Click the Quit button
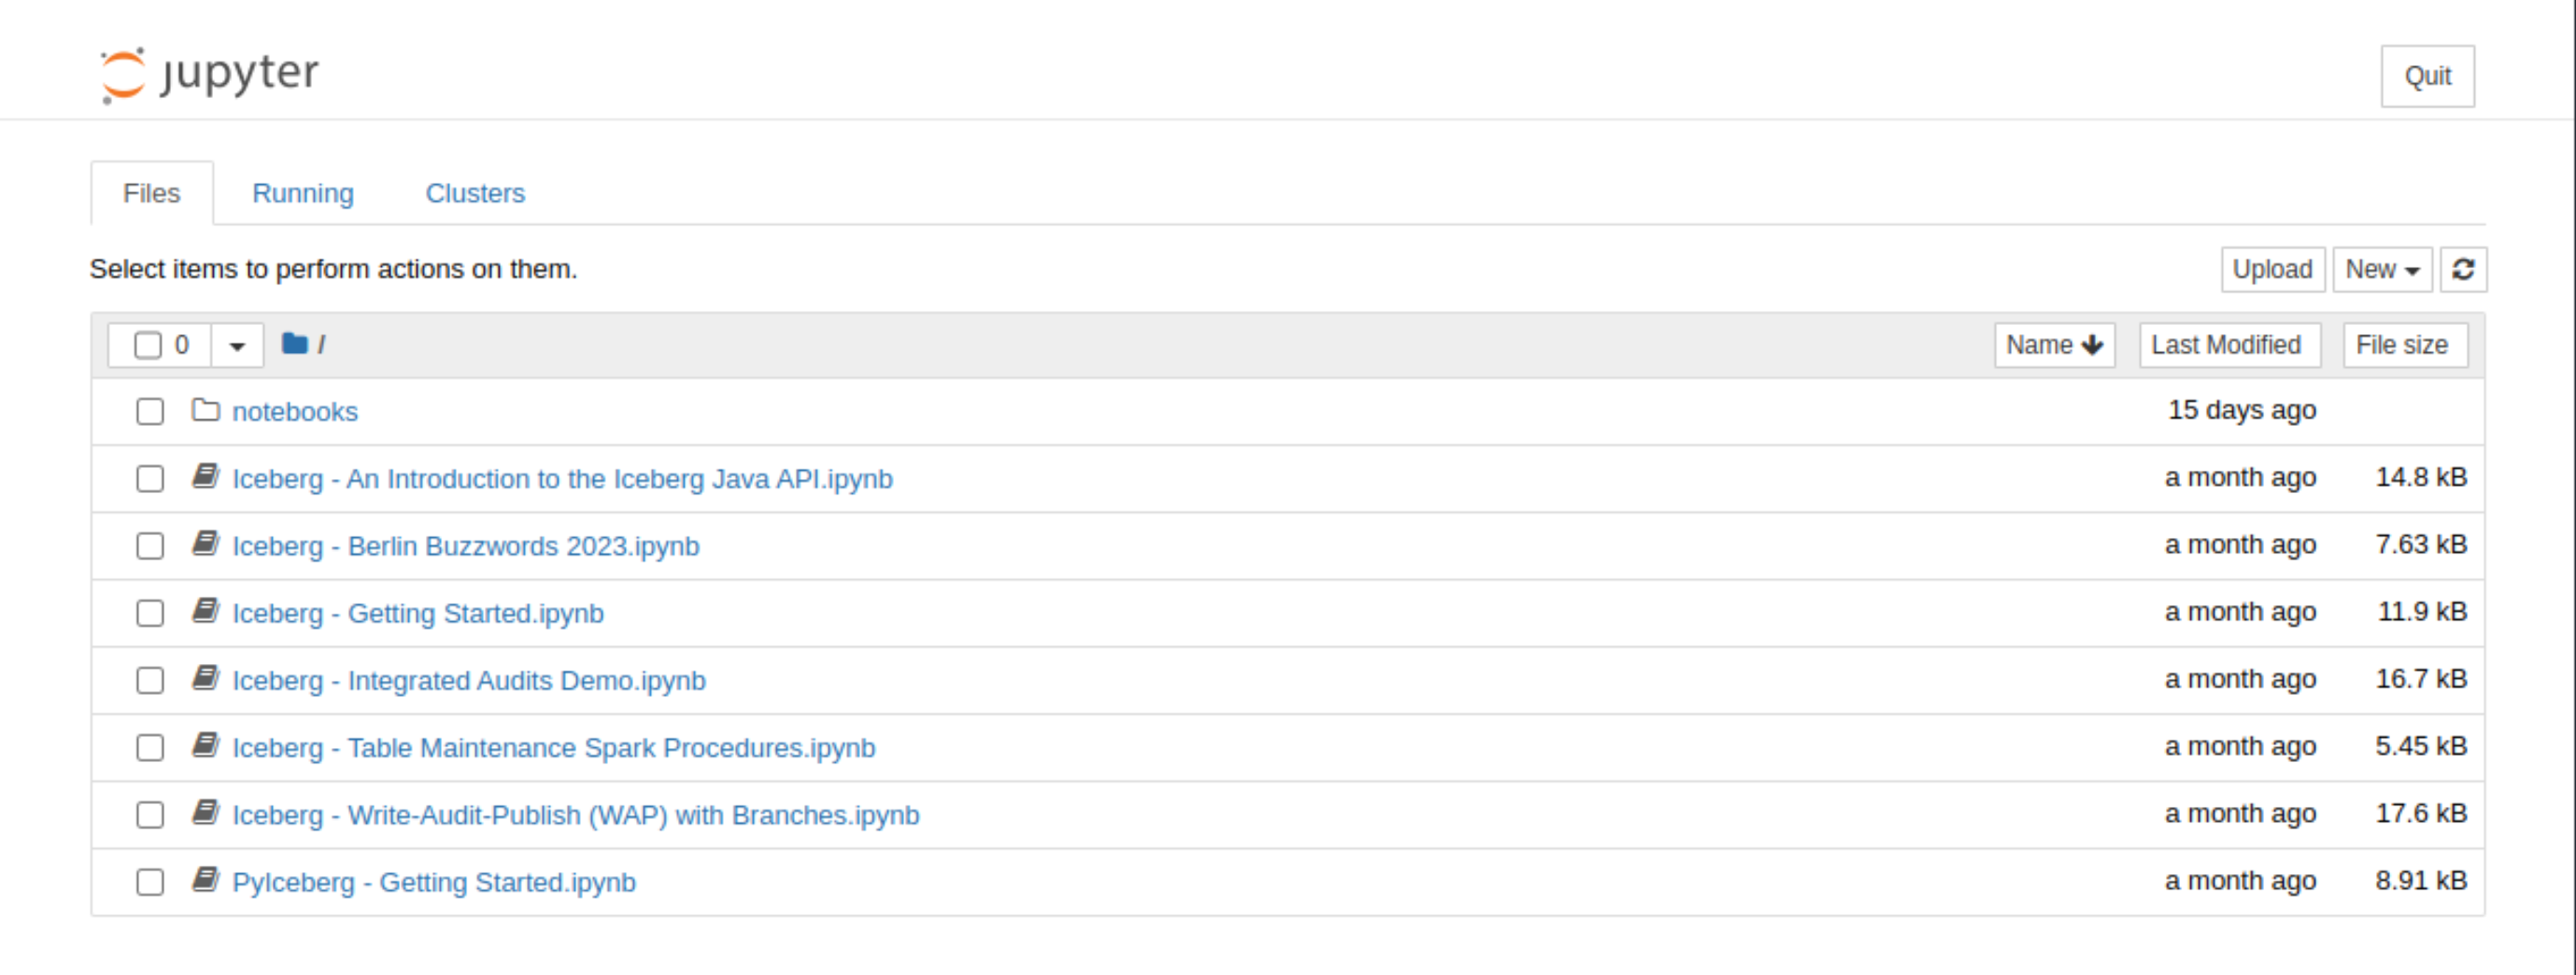The height and width of the screenshot is (975, 2576). pyautogui.click(x=2427, y=76)
